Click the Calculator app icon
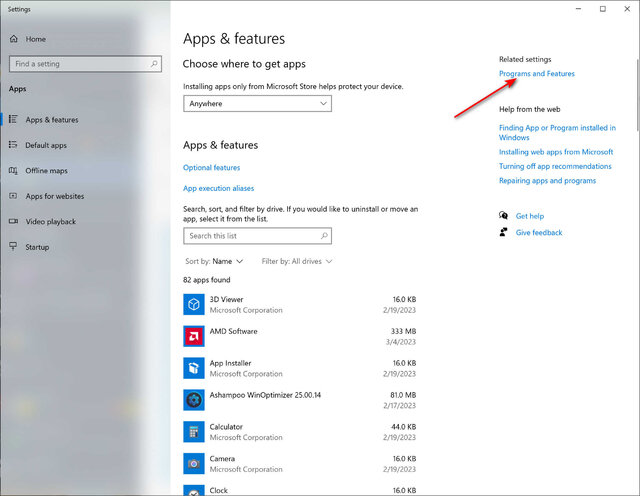The width and height of the screenshot is (640, 496). pos(194,432)
